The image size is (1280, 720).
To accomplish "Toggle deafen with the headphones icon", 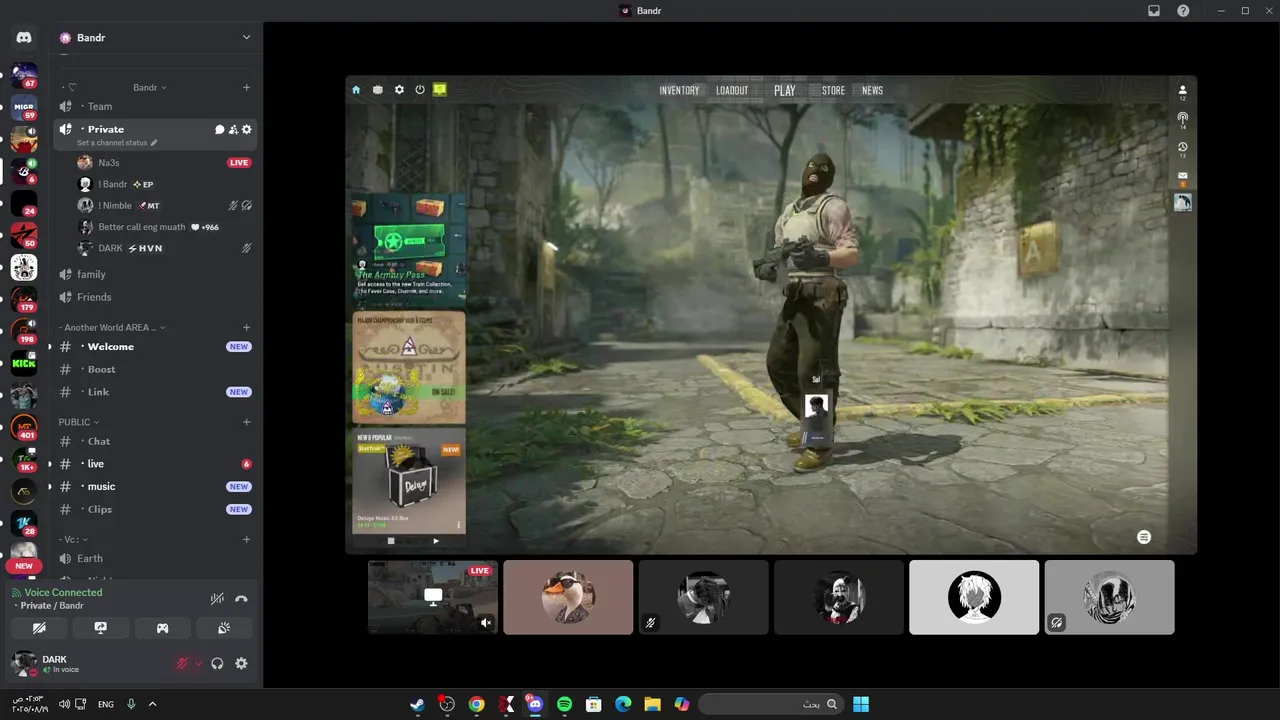I will (217, 663).
